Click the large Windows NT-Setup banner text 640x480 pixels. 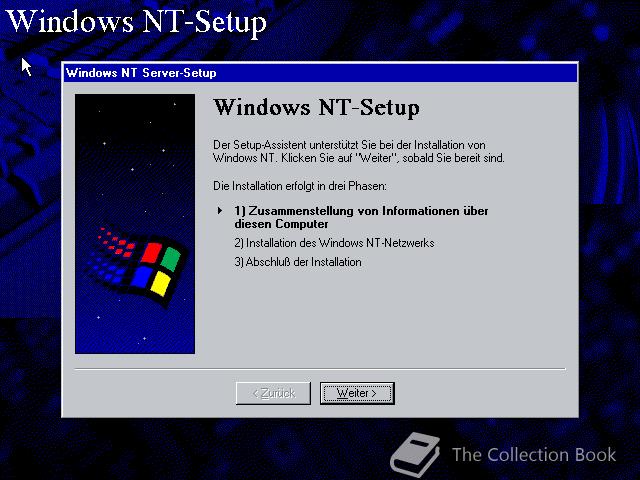click(136, 22)
